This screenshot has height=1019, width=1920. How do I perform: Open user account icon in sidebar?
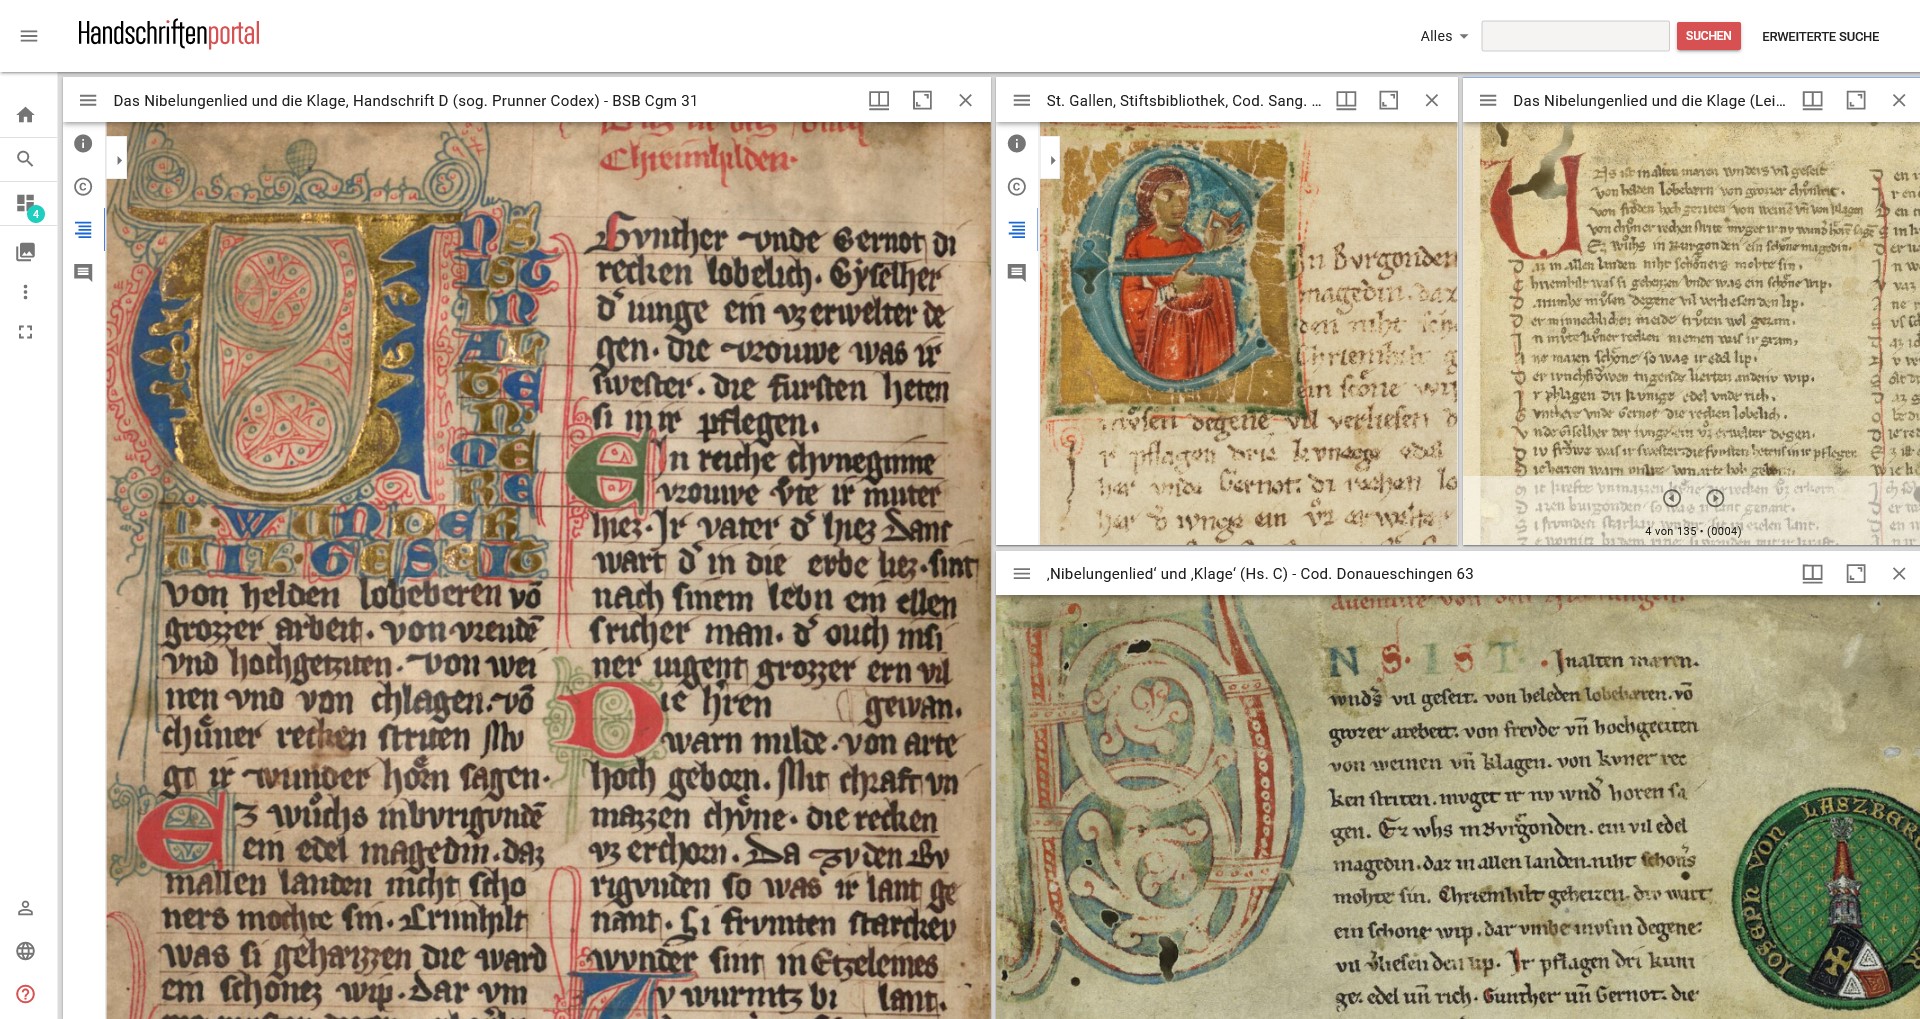point(26,908)
